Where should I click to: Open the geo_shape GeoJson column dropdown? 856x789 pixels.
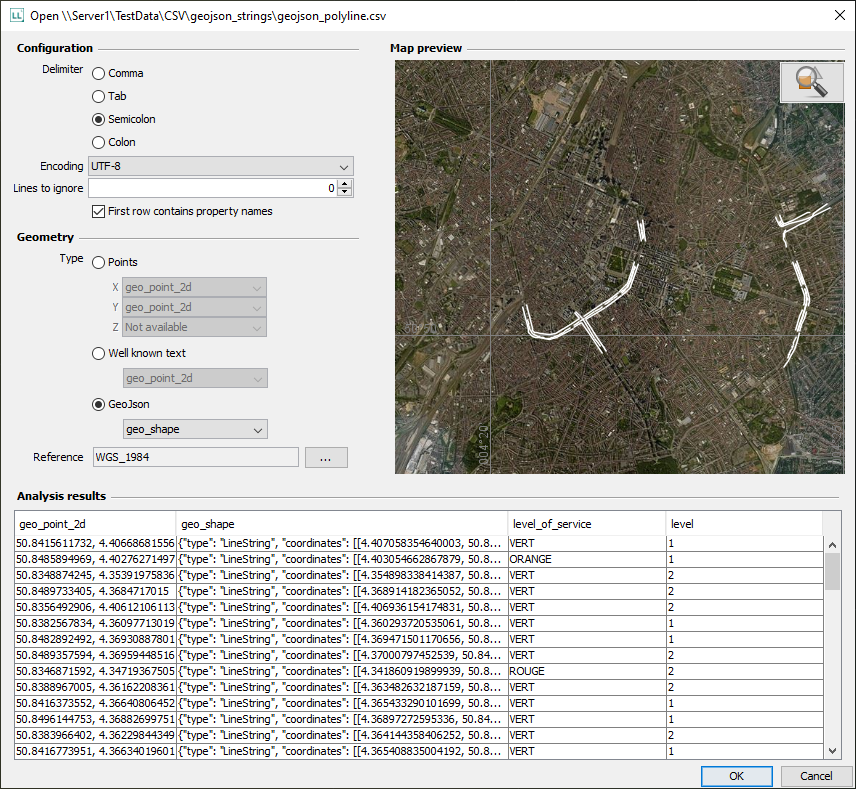[x=195, y=429]
